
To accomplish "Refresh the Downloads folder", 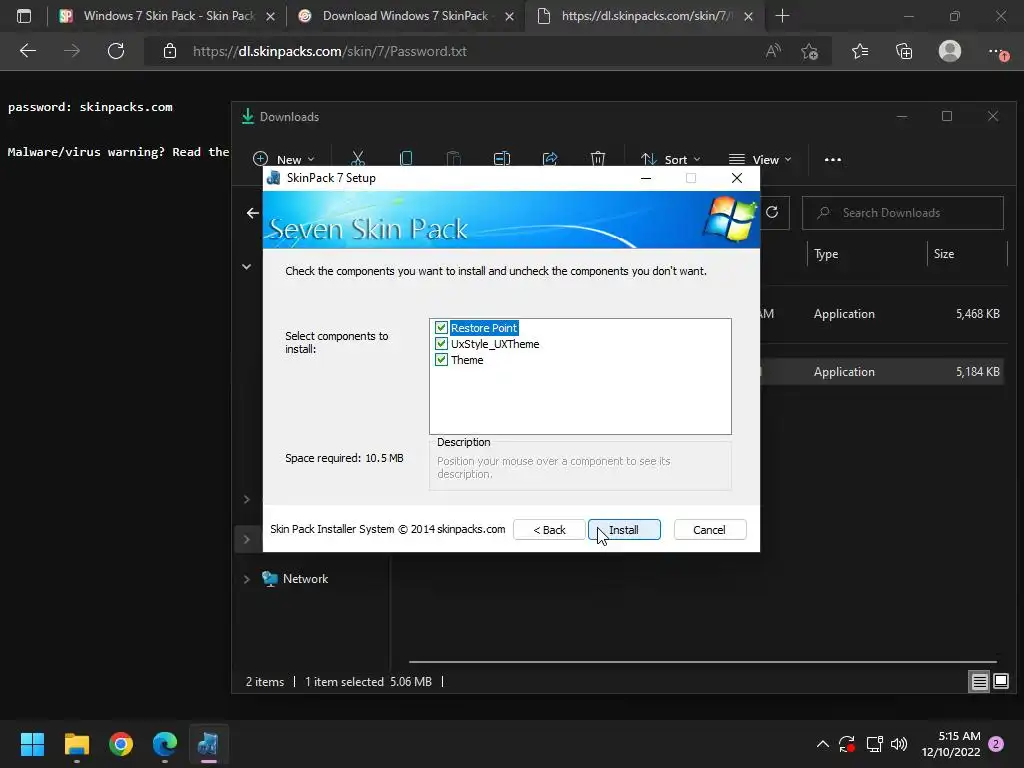I will [772, 212].
